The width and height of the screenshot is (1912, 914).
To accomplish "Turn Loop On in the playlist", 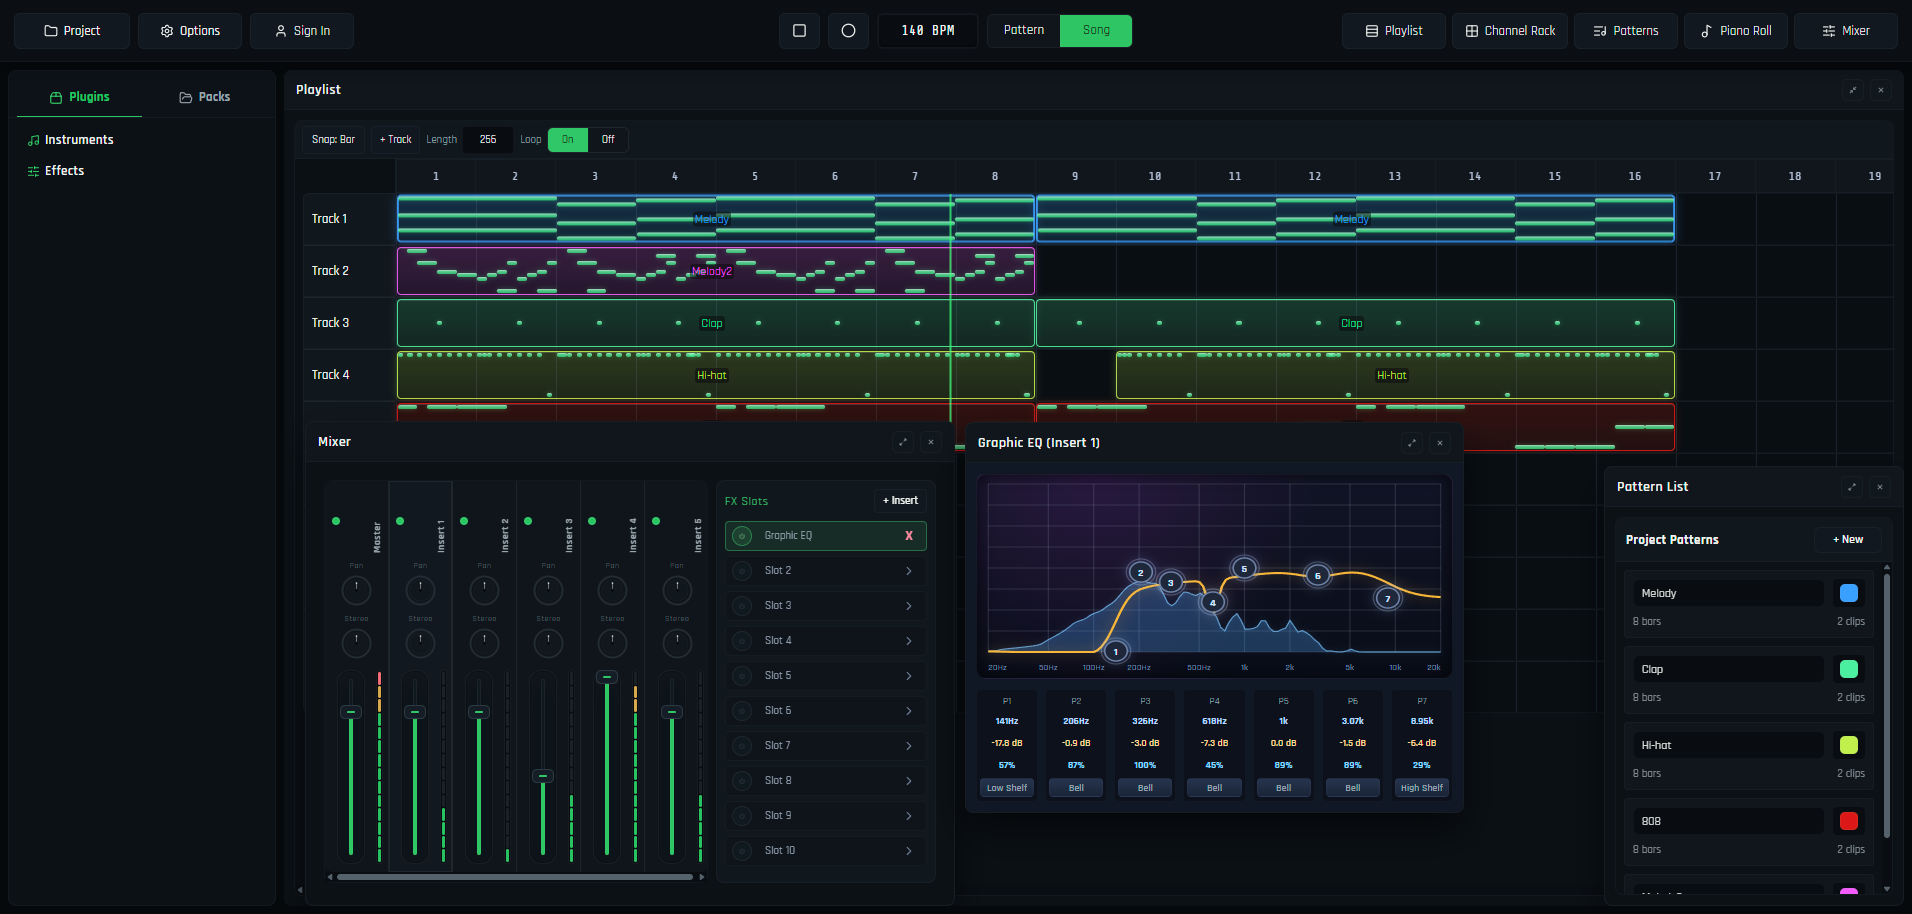I will (568, 139).
